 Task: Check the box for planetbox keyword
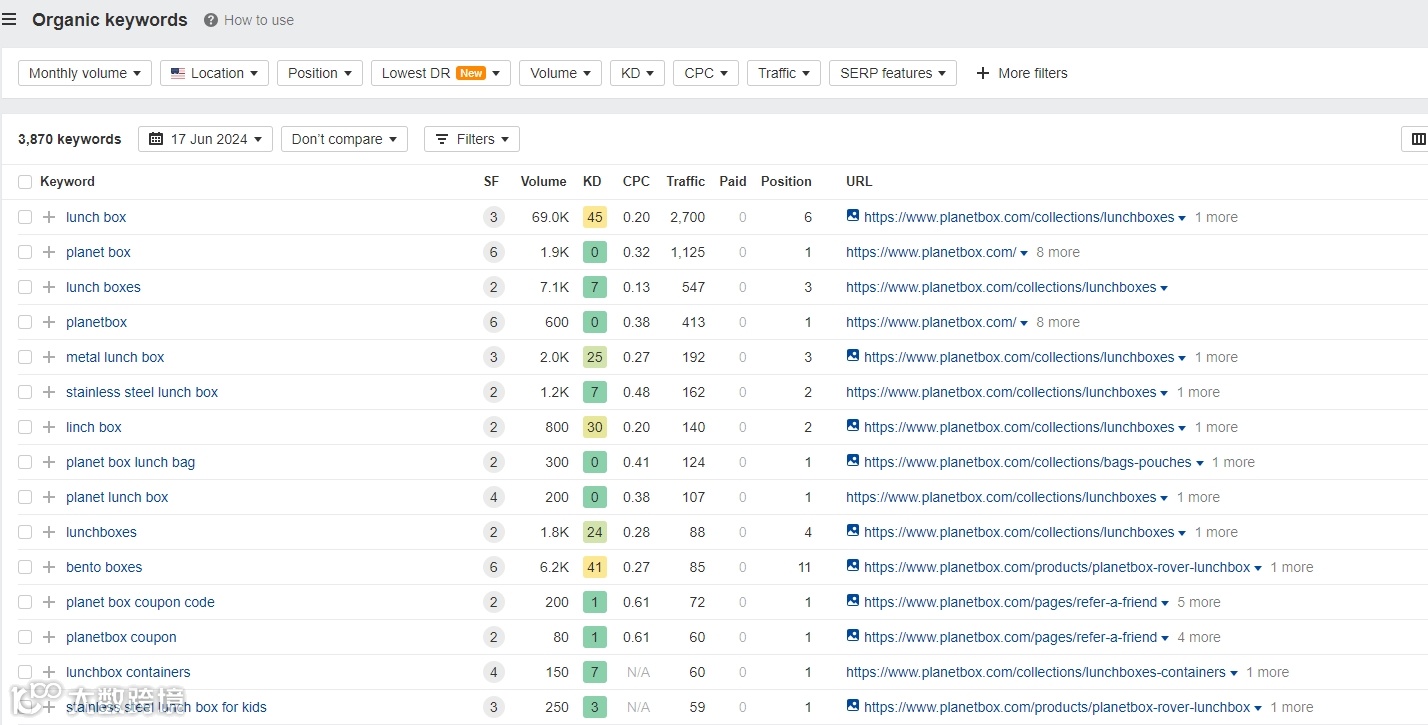(x=25, y=322)
